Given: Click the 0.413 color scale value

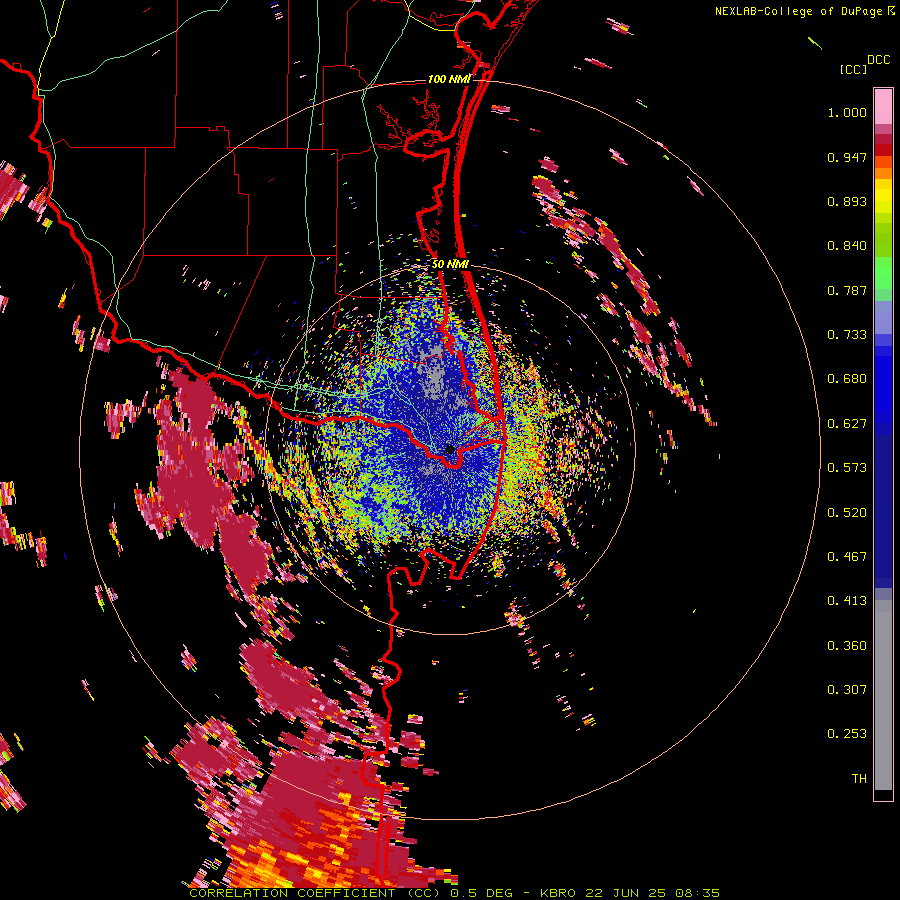Looking at the screenshot, I should pyautogui.click(x=847, y=601).
